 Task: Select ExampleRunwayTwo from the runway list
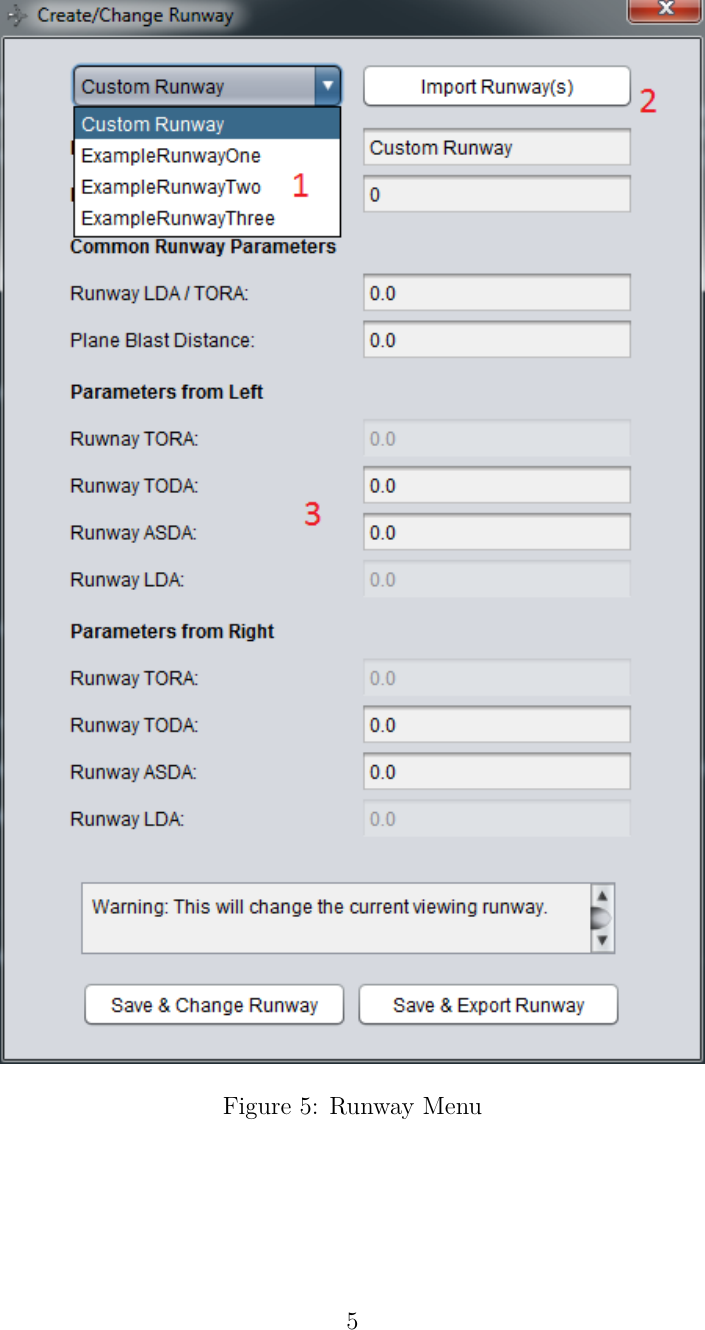click(x=171, y=187)
